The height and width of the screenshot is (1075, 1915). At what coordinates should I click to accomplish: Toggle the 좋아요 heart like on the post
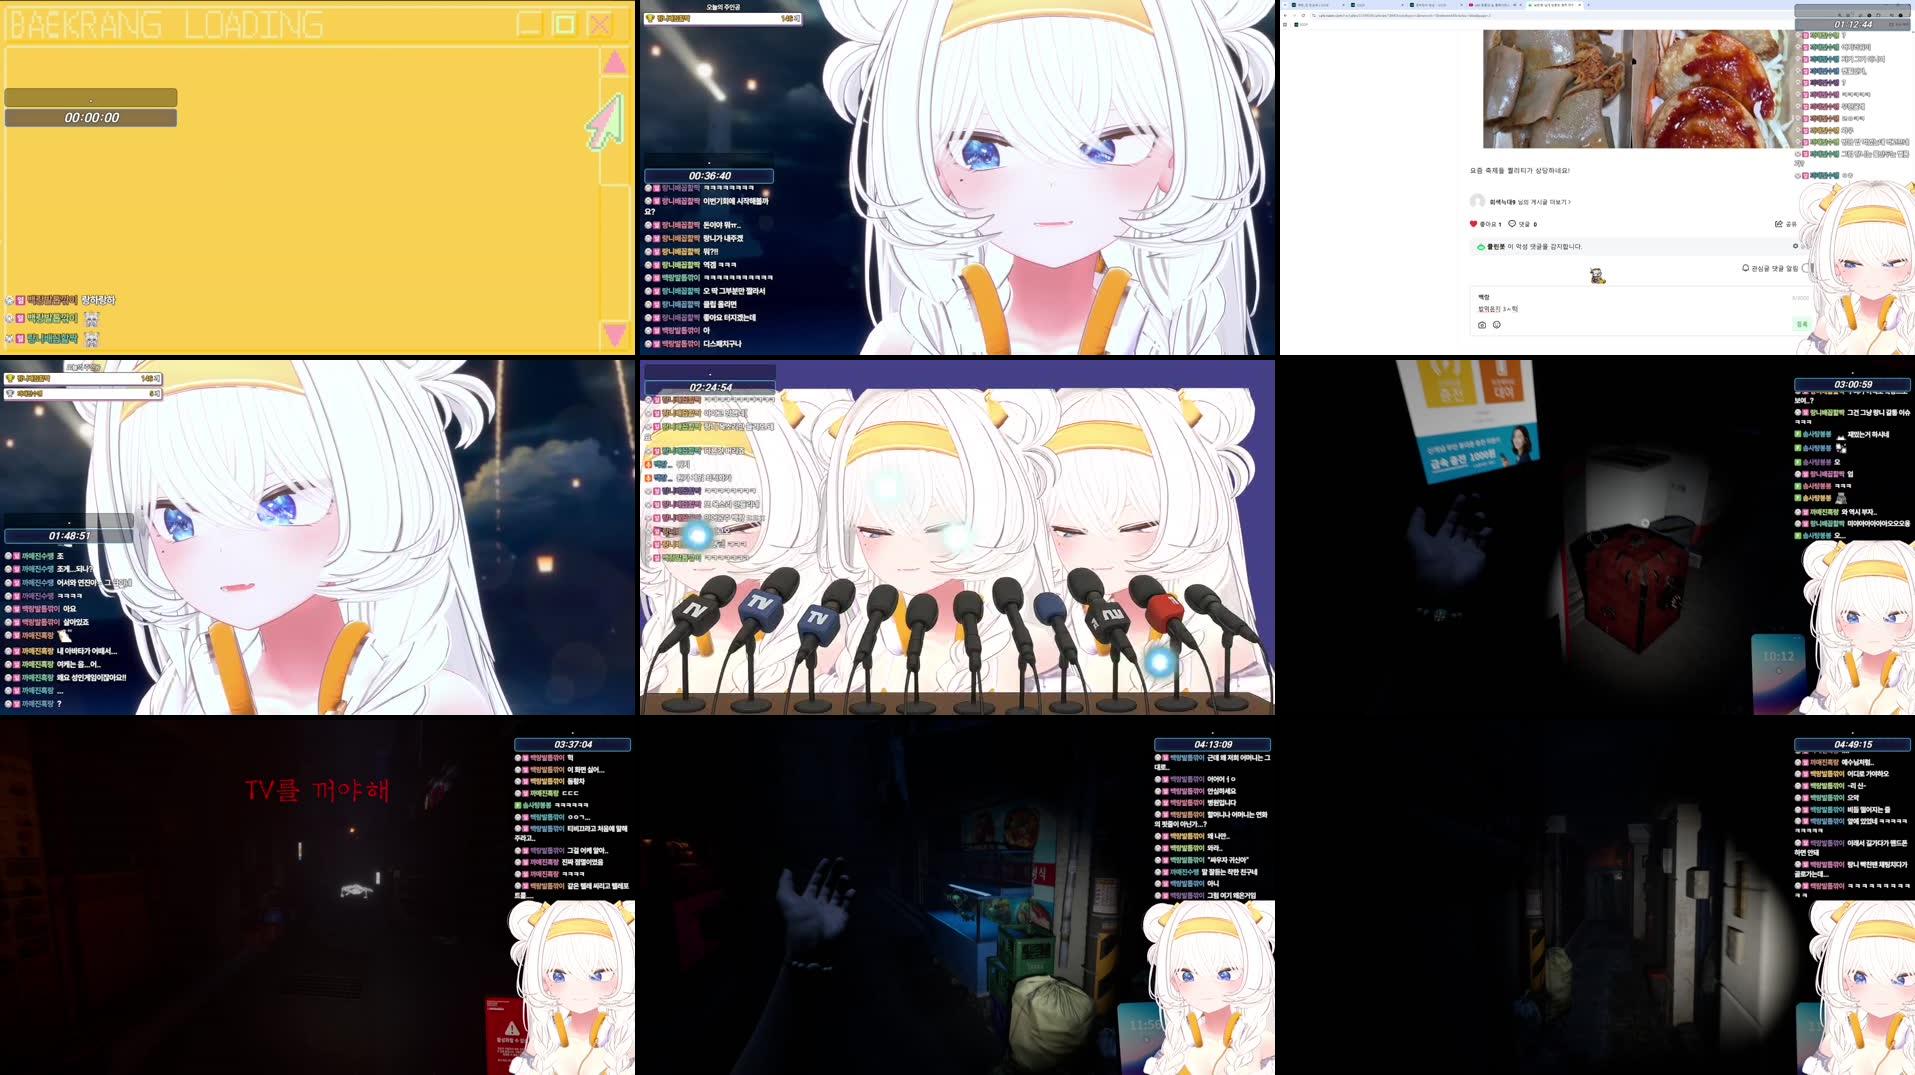1473,223
